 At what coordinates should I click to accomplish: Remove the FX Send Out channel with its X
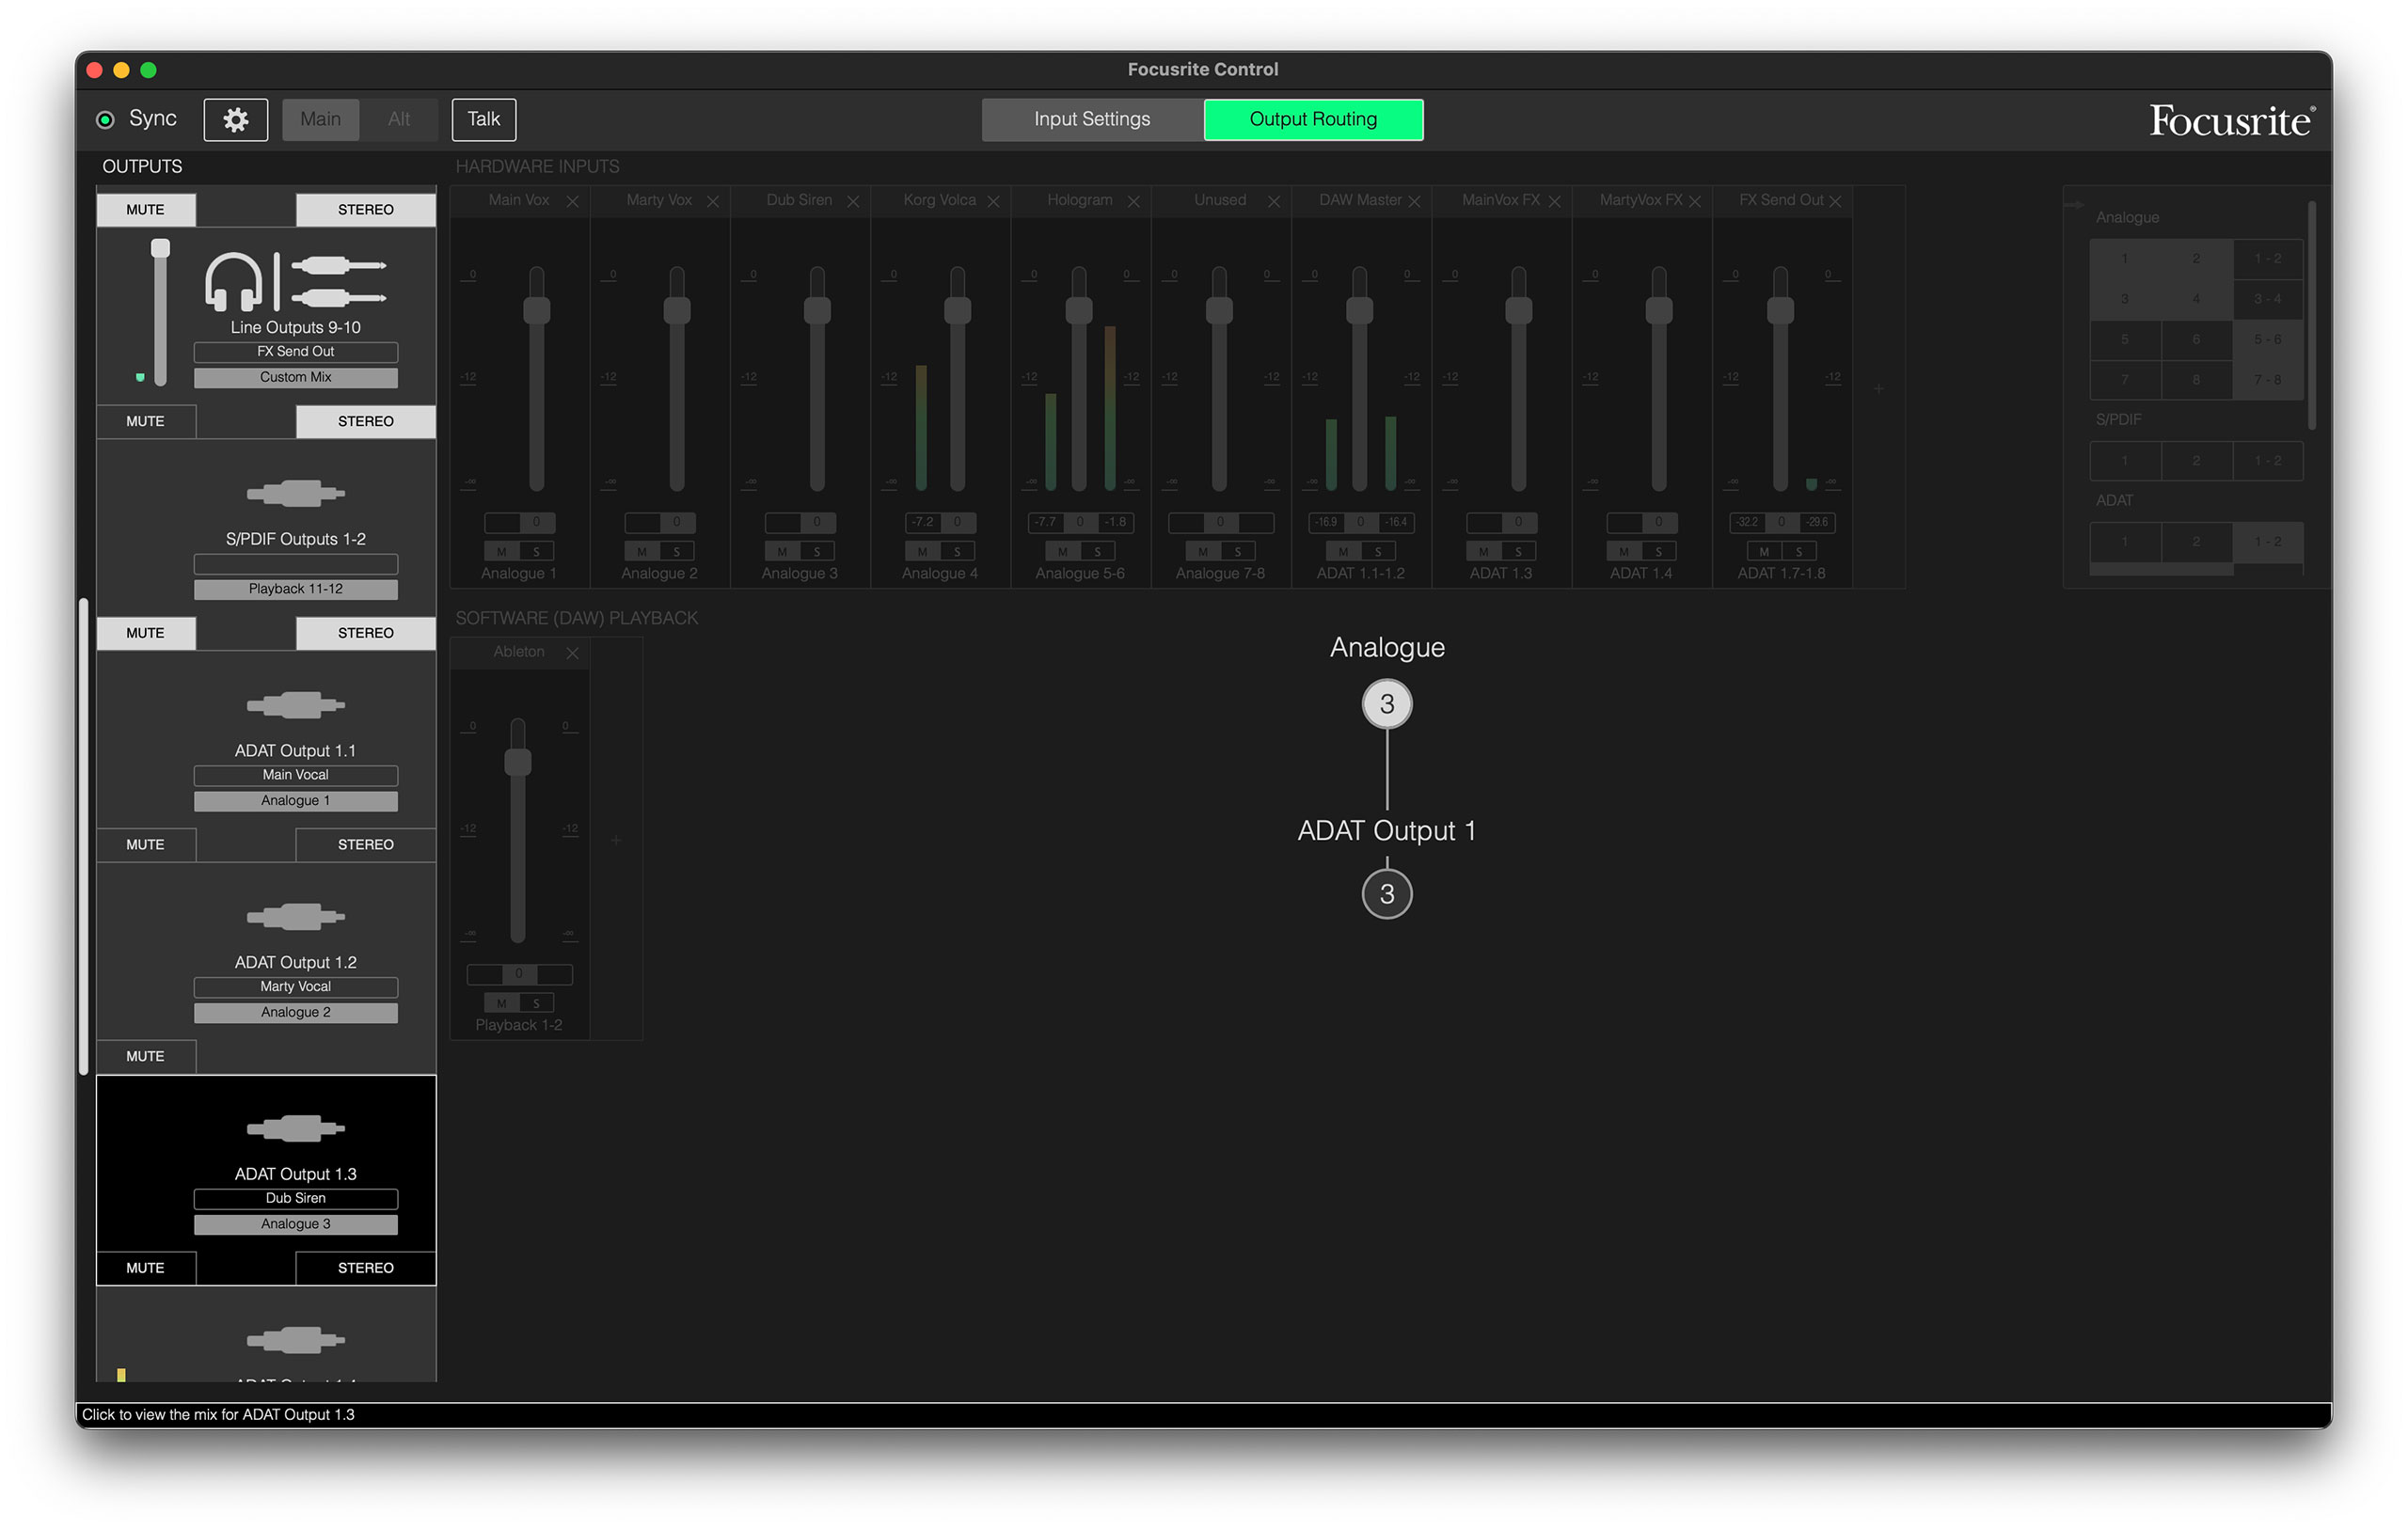click(x=1836, y=201)
